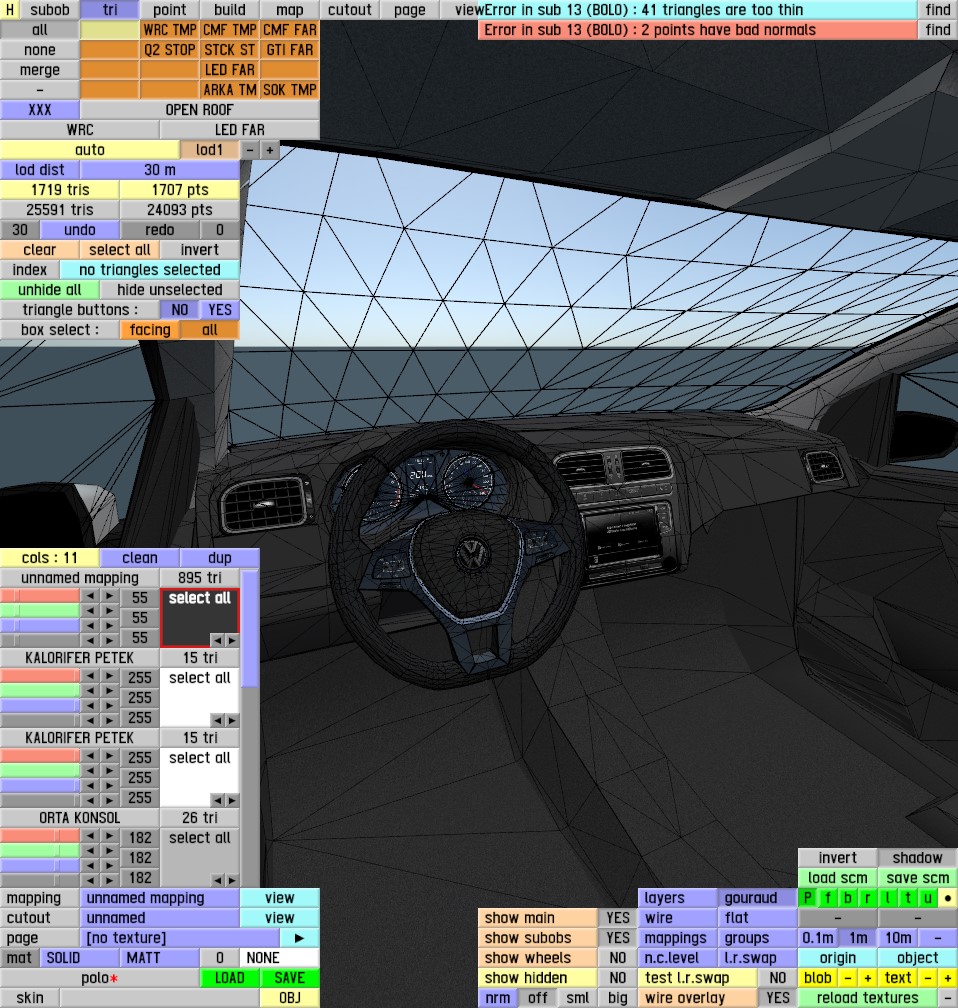Click left arrow inside dark unnamed mapping swatch
This screenshot has width=958, height=1008.
[218, 640]
